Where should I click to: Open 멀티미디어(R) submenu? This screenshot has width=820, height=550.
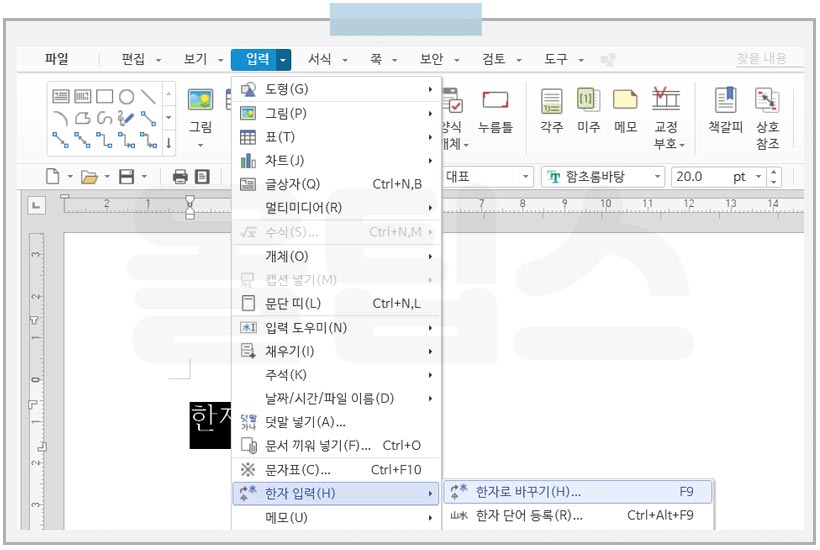[x=336, y=208]
